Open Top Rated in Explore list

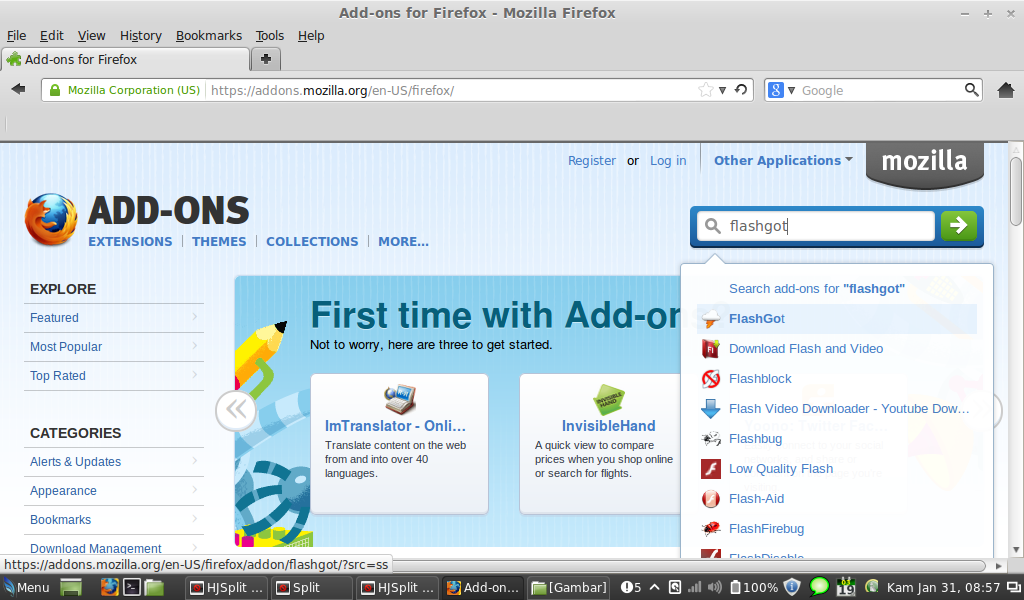[x=114, y=375]
